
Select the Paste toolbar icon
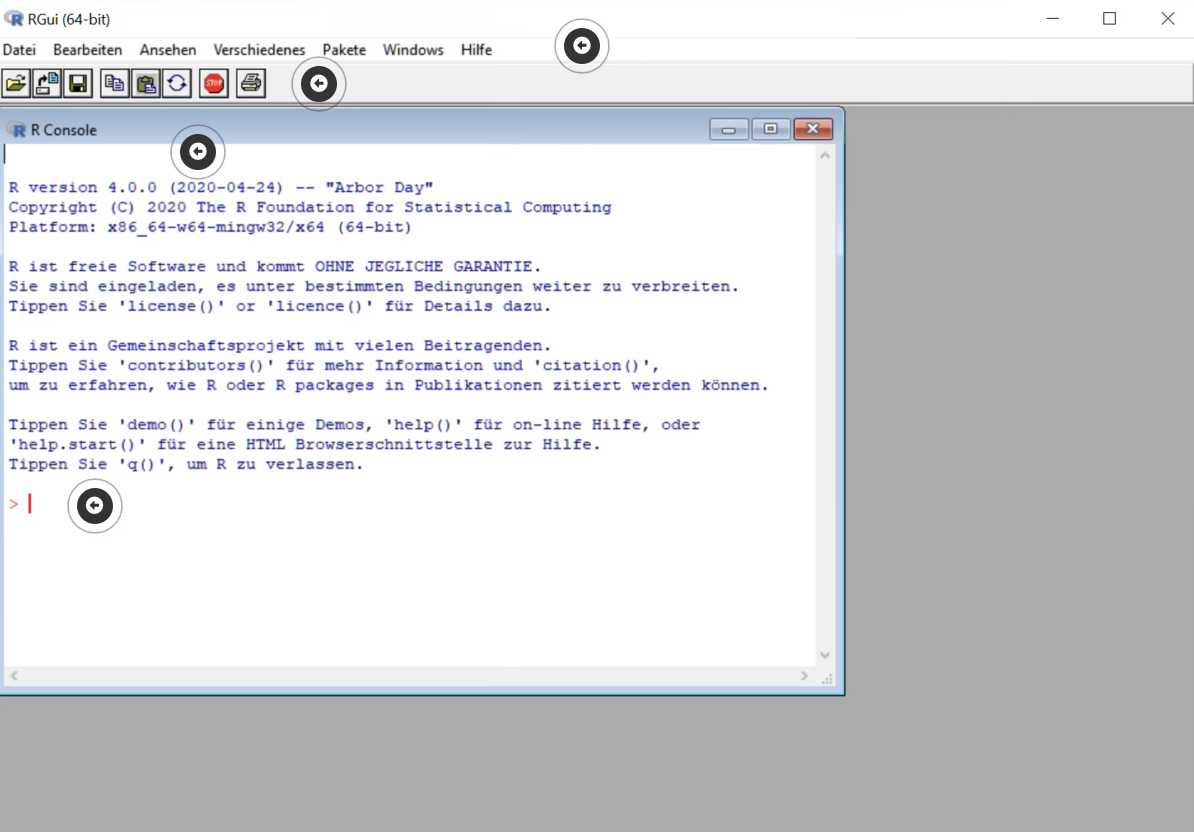click(145, 83)
